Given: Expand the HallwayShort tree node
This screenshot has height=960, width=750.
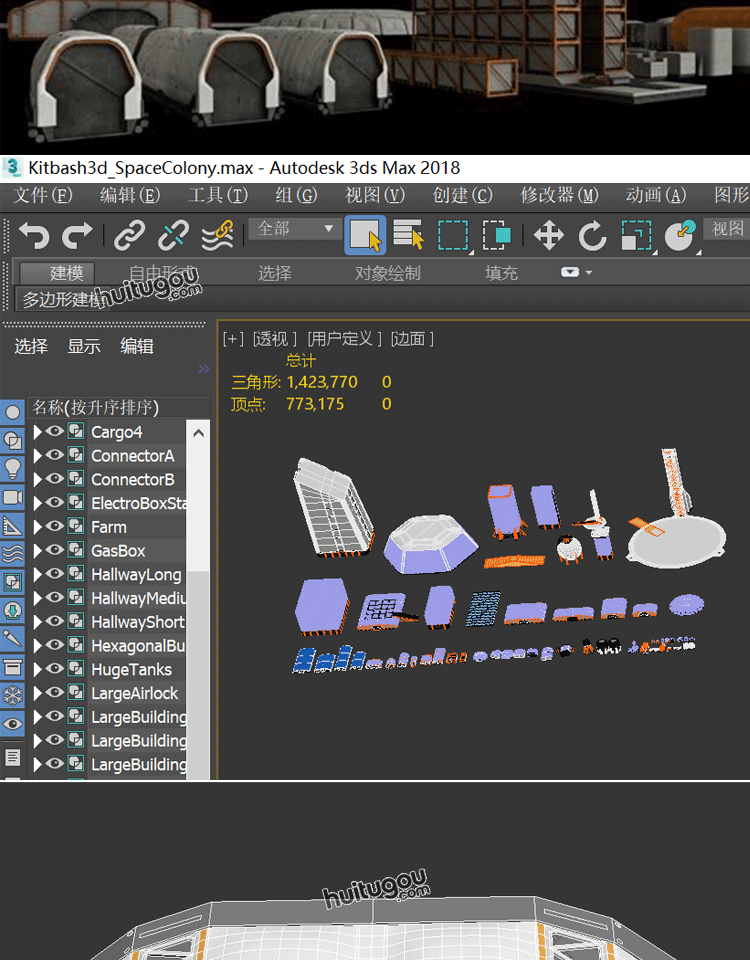Looking at the screenshot, I should (37, 621).
